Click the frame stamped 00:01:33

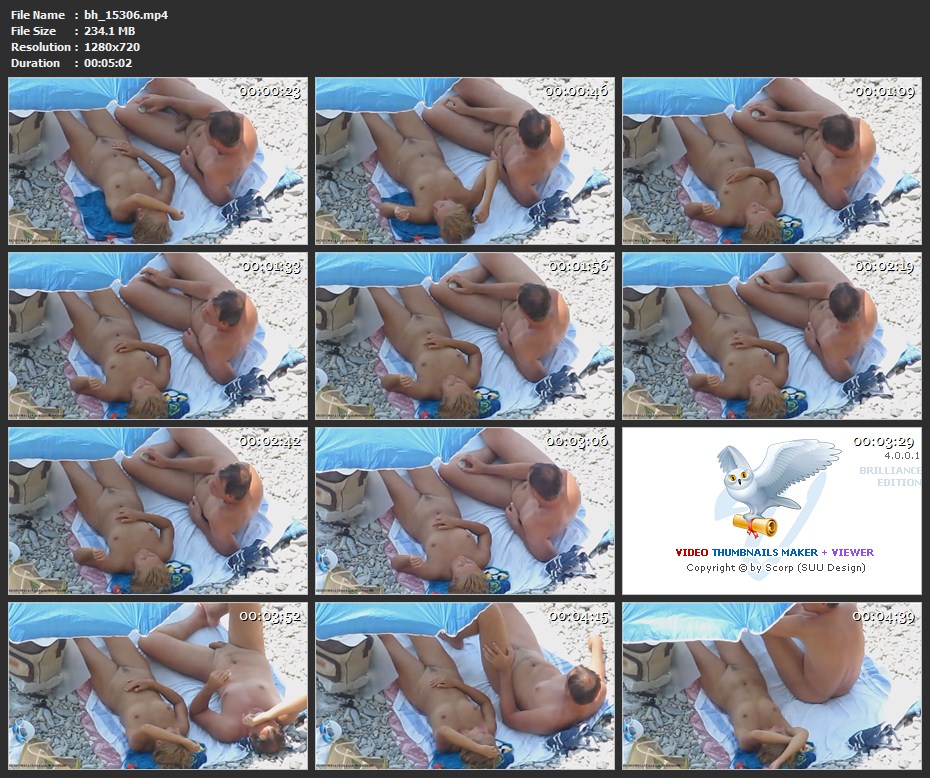(158, 336)
